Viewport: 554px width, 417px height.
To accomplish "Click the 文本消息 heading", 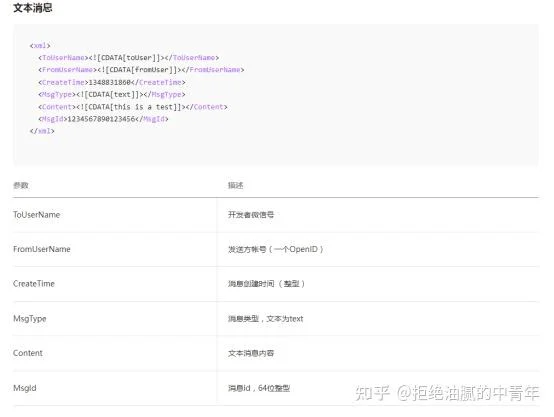I will pyautogui.click(x=33, y=8).
